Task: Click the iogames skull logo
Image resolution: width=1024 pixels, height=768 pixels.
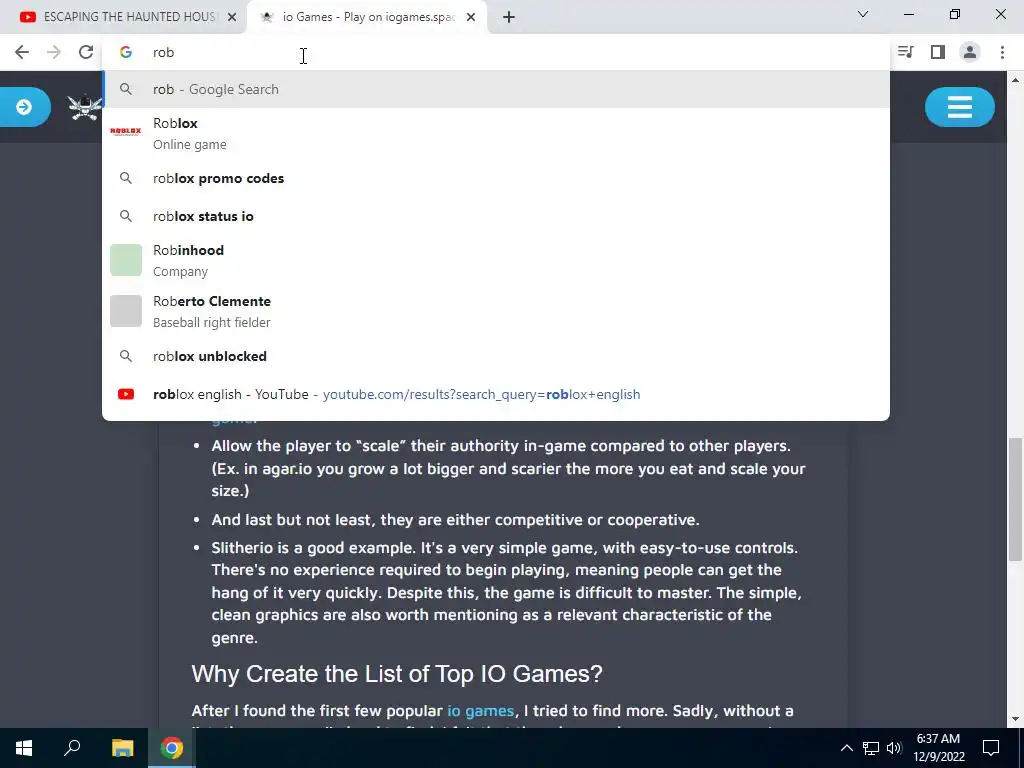Action: 85,107
